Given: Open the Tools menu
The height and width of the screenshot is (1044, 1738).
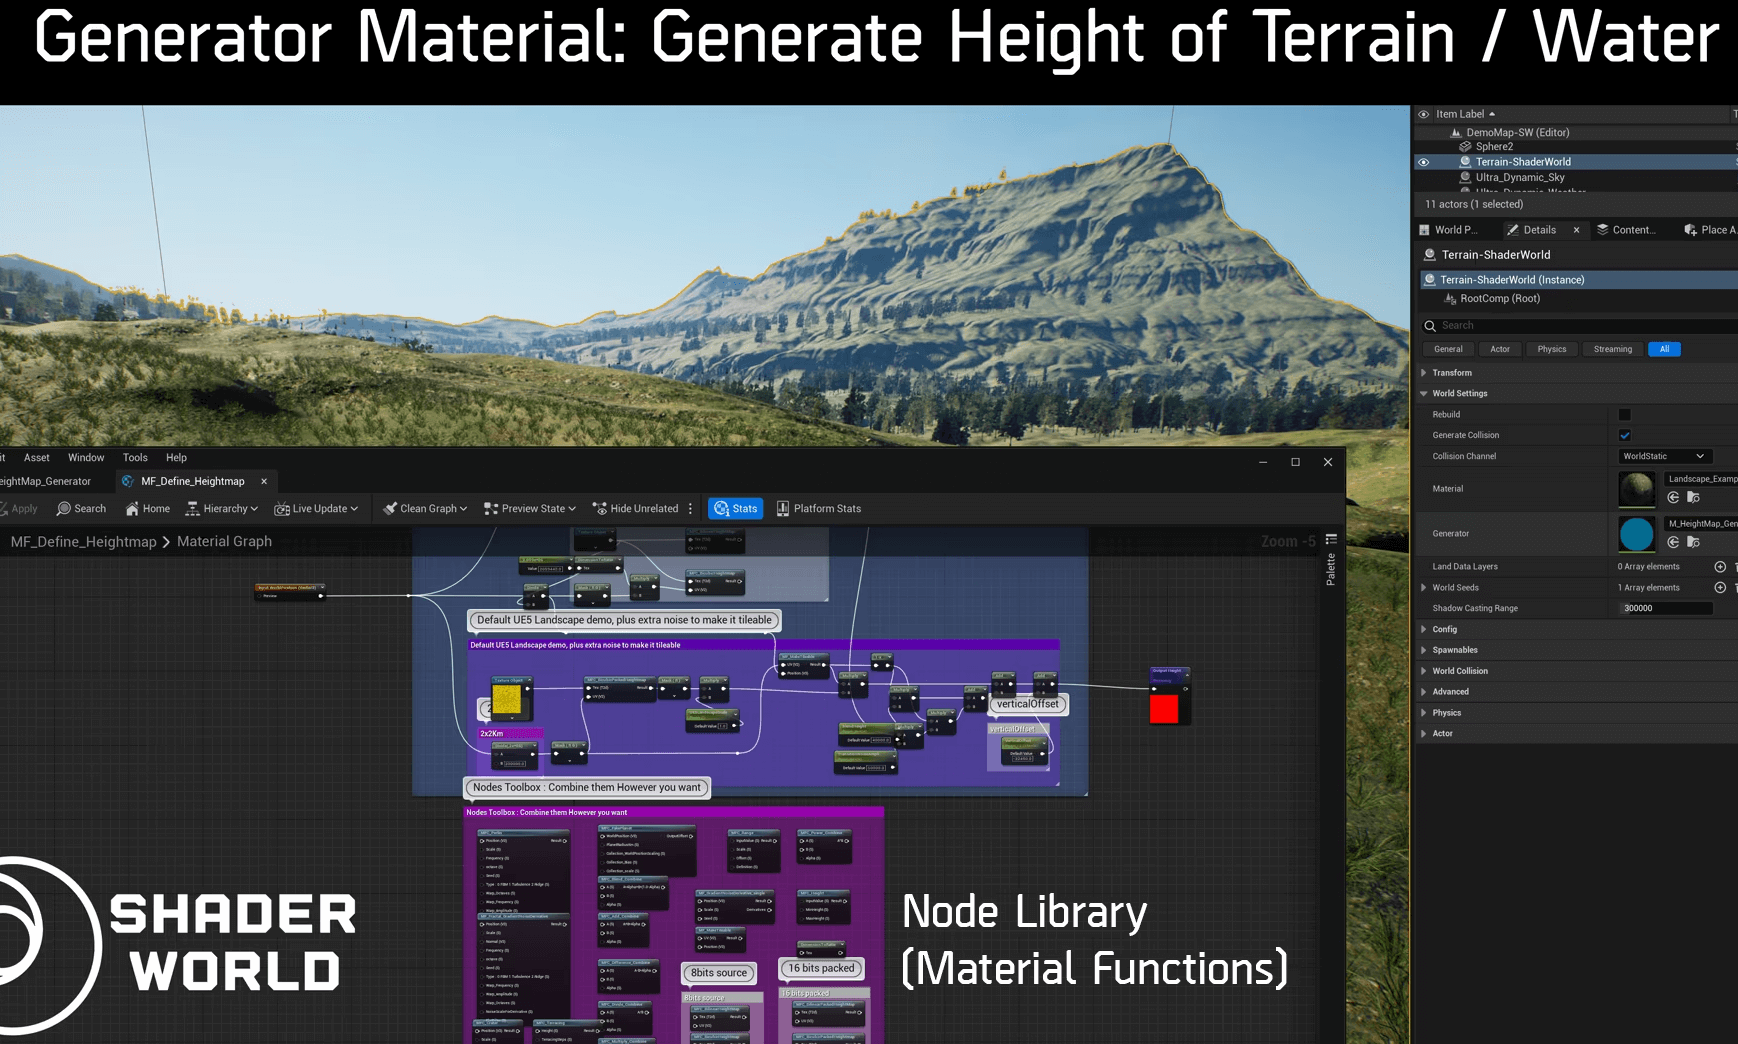Looking at the screenshot, I should coord(135,457).
